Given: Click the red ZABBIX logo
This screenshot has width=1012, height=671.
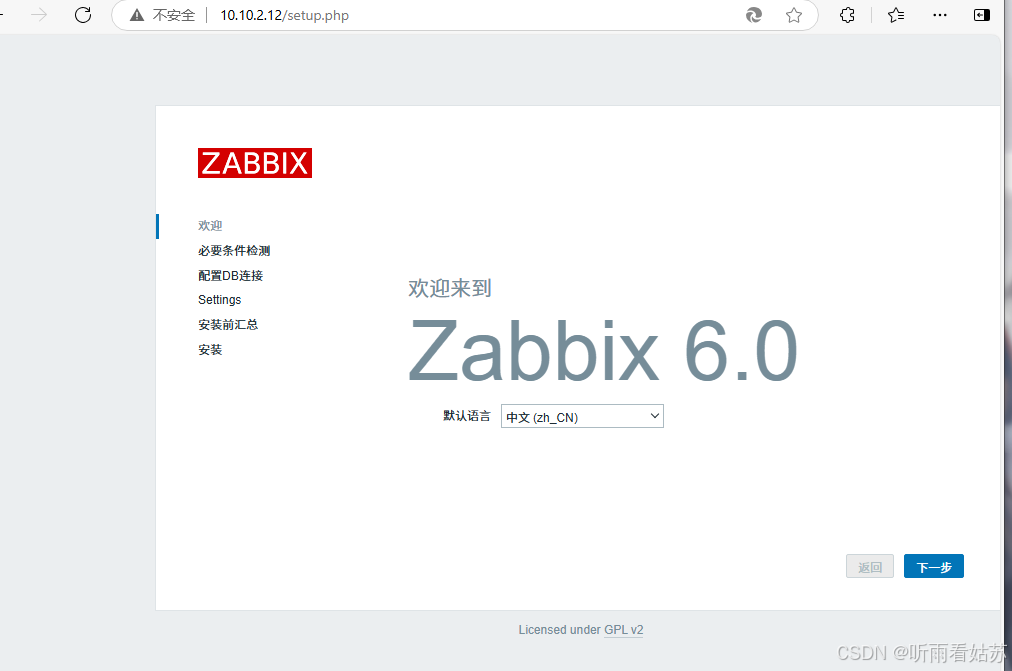Looking at the screenshot, I should [255, 163].
